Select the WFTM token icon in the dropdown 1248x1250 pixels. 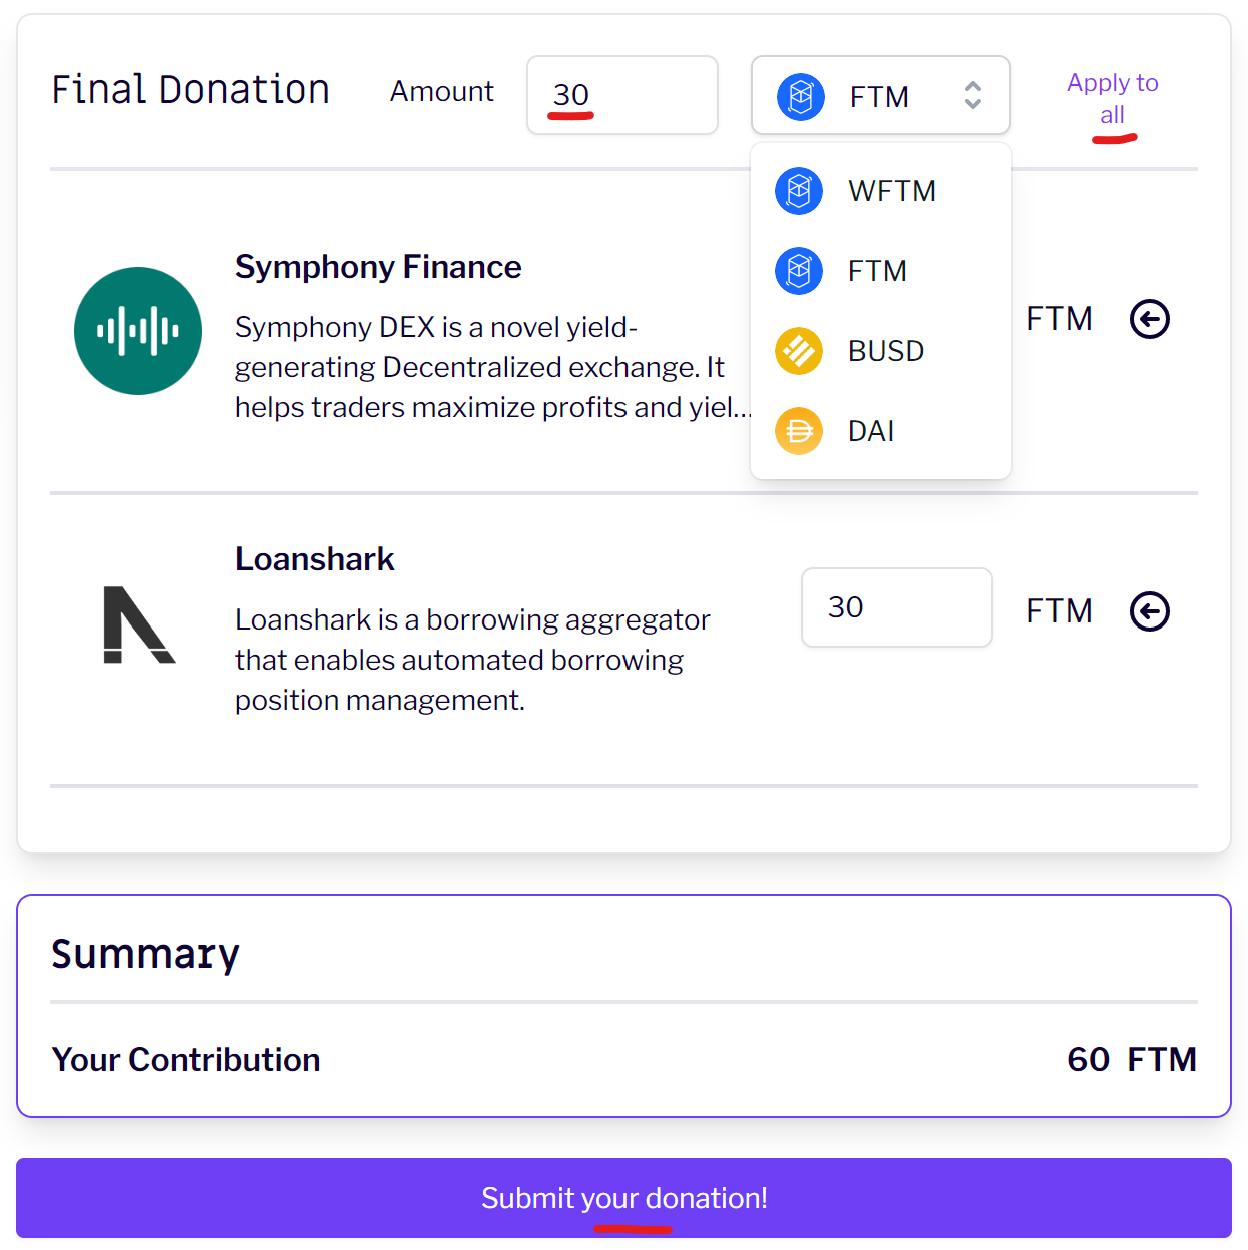(x=798, y=191)
